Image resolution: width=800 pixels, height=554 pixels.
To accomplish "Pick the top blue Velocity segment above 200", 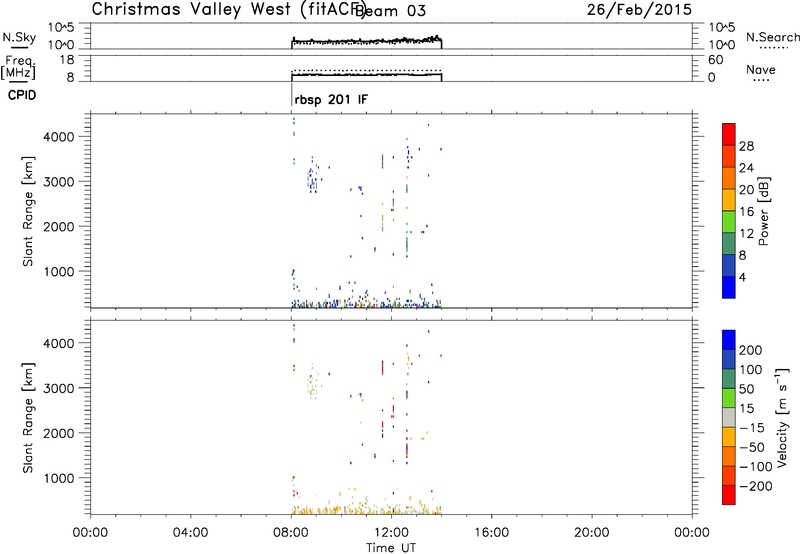I will tap(729, 340).
